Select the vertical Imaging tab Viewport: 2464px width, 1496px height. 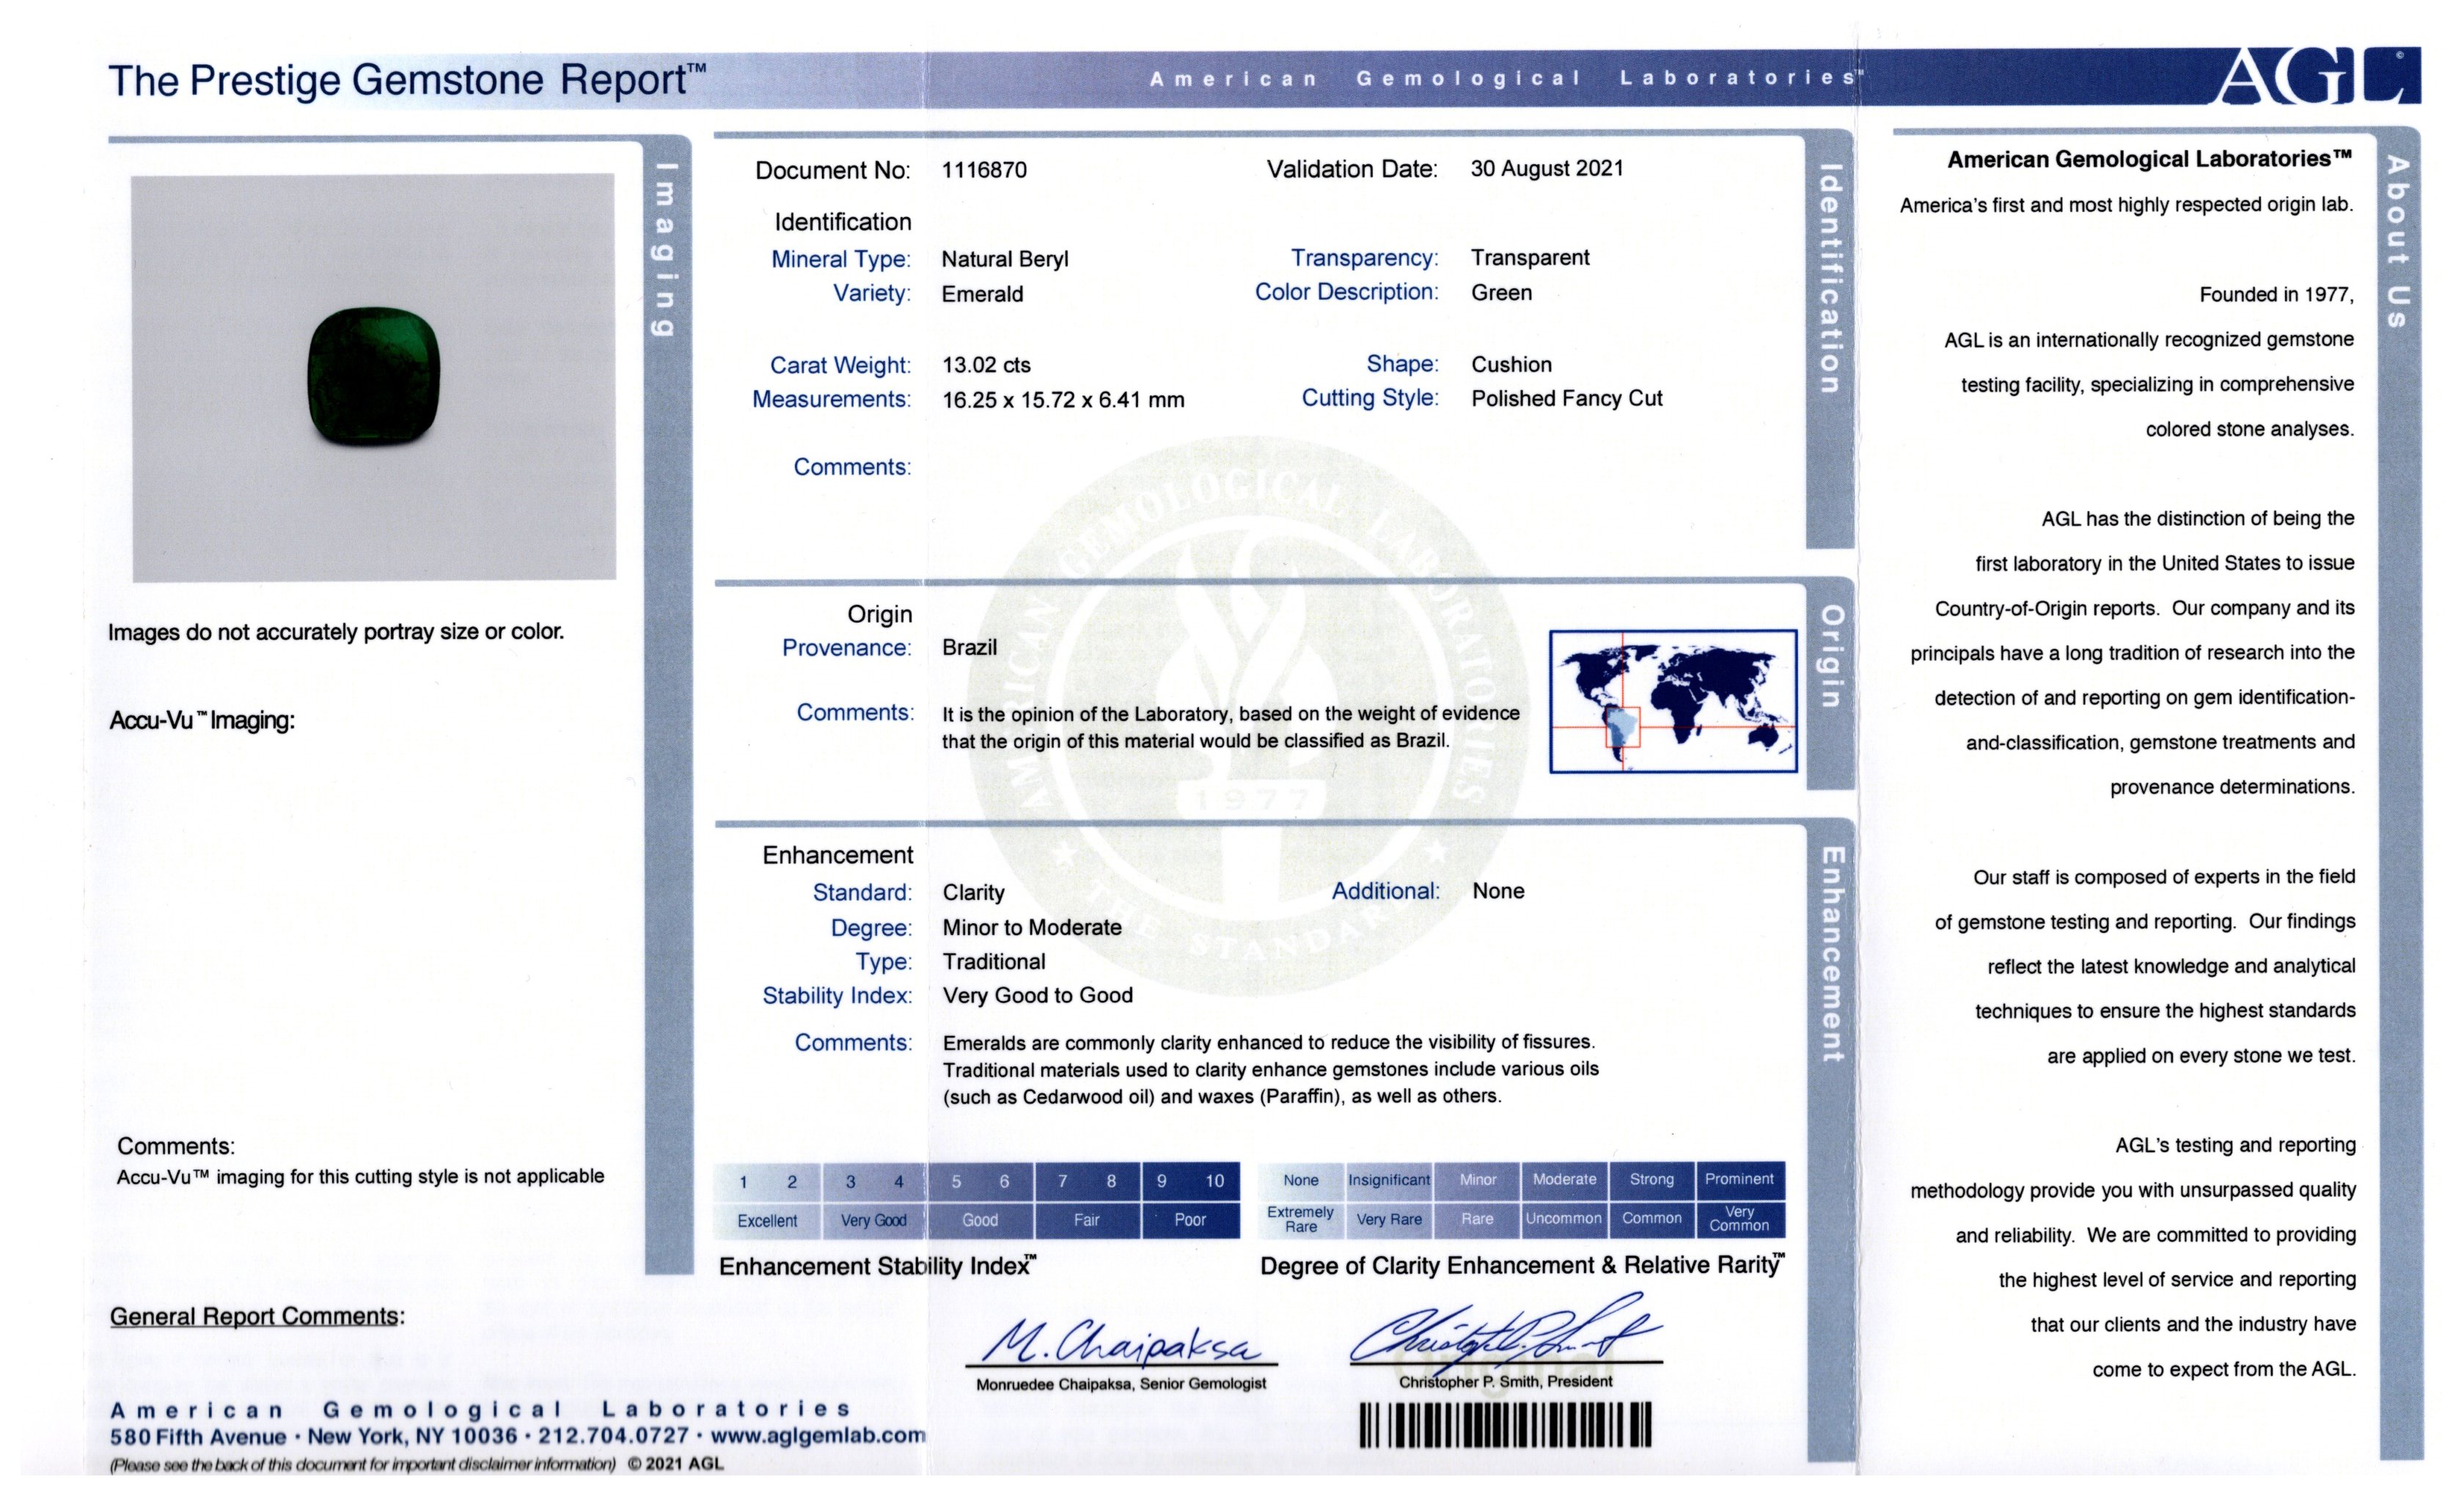click(666, 250)
